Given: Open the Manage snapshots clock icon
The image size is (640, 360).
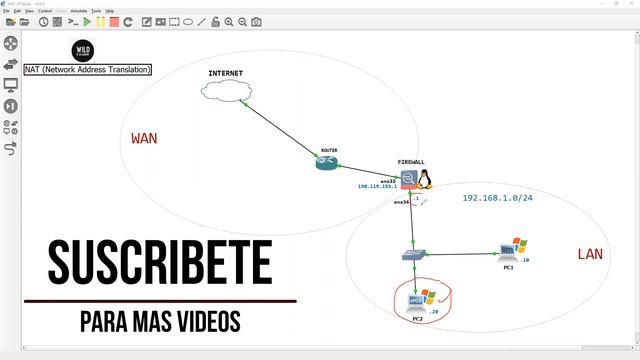Looking at the screenshot, I should click(x=44, y=22).
